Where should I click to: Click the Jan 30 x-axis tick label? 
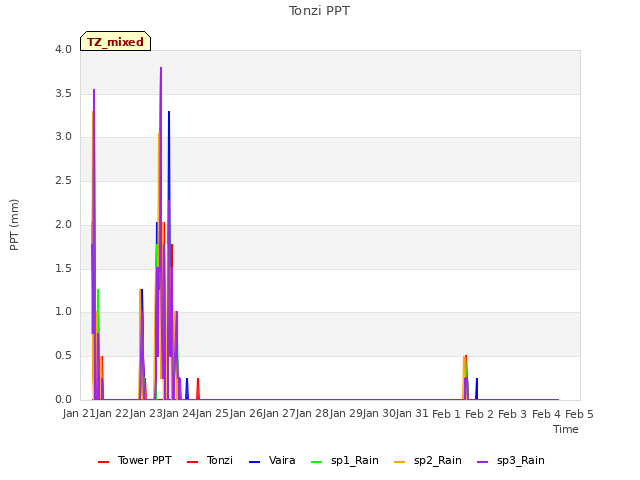(x=379, y=414)
